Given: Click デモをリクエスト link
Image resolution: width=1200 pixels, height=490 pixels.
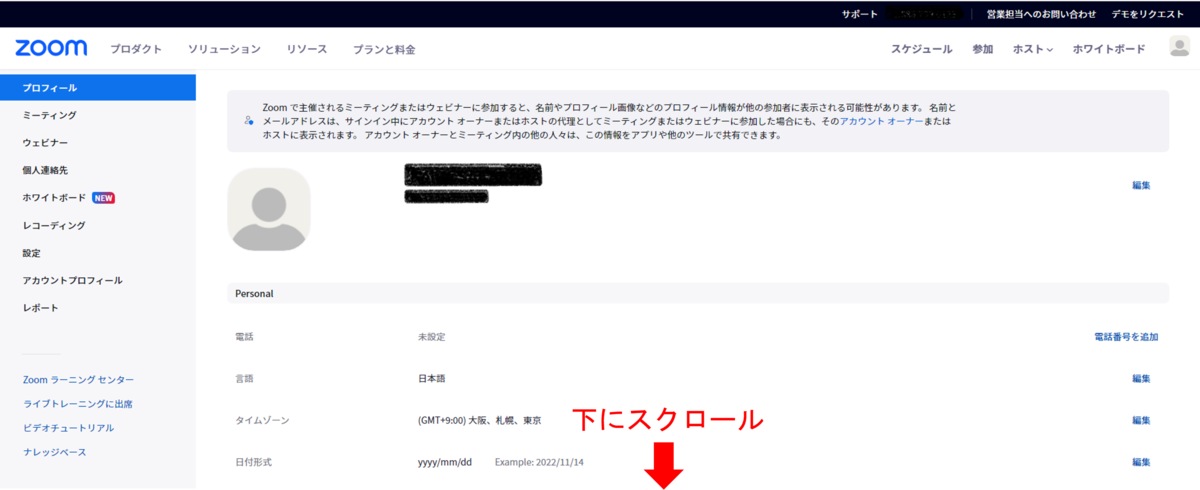Looking at the screenshot, I should [x=1147, y=14].
